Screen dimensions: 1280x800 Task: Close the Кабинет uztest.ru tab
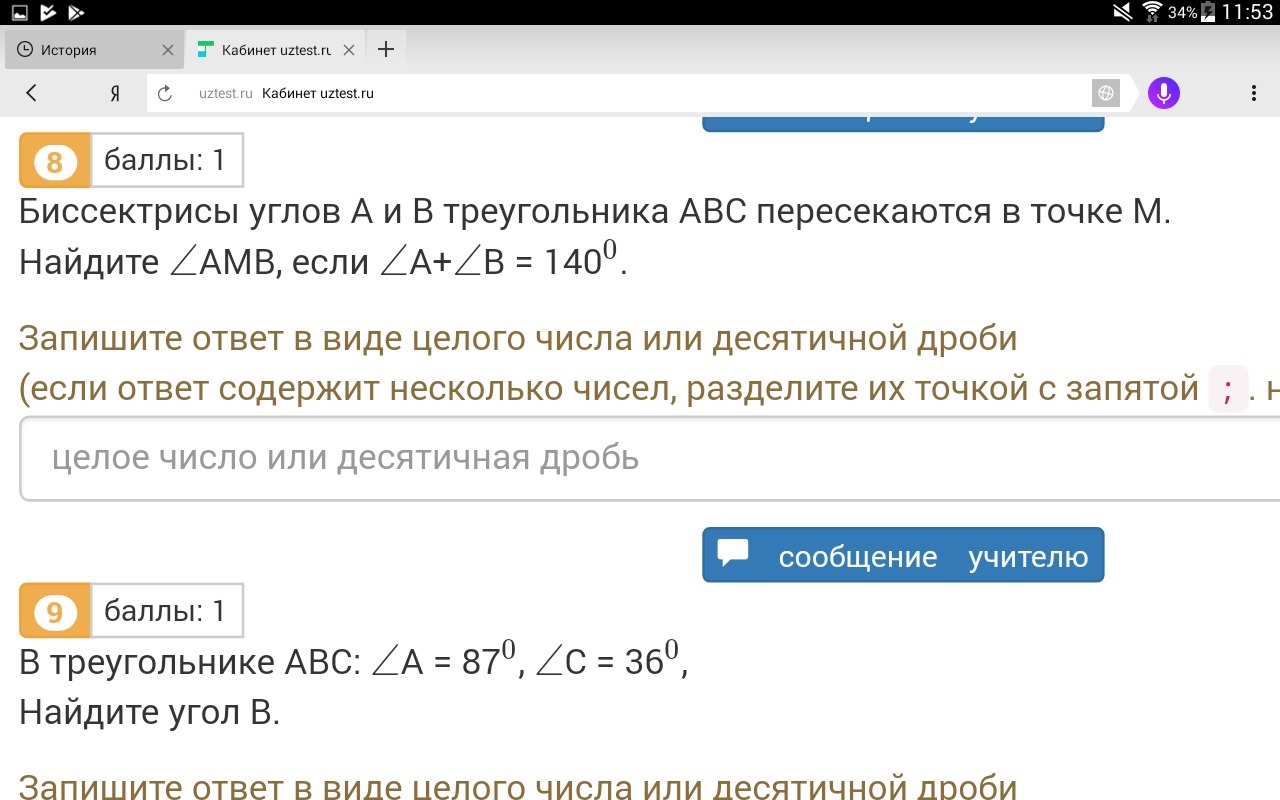coord(349,50)
